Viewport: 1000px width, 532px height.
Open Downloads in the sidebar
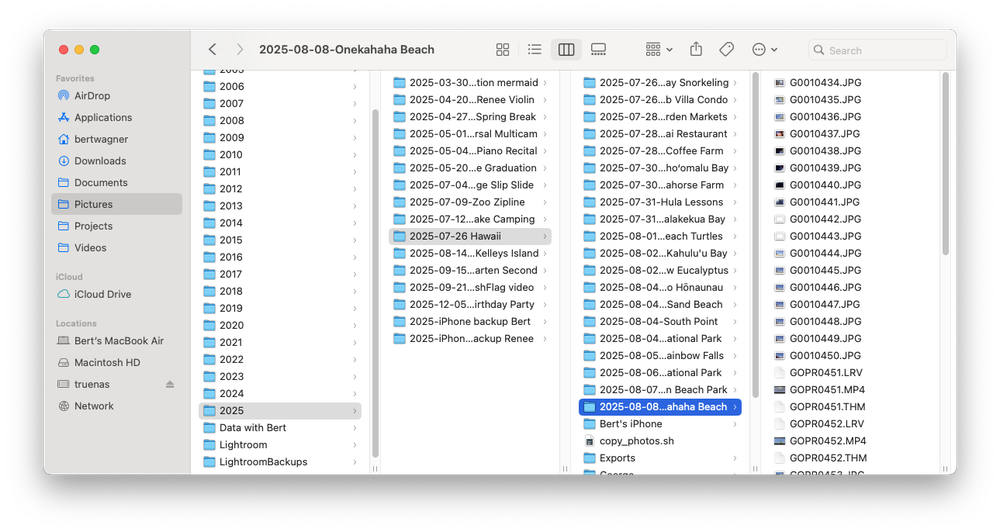tap(117, 161)
